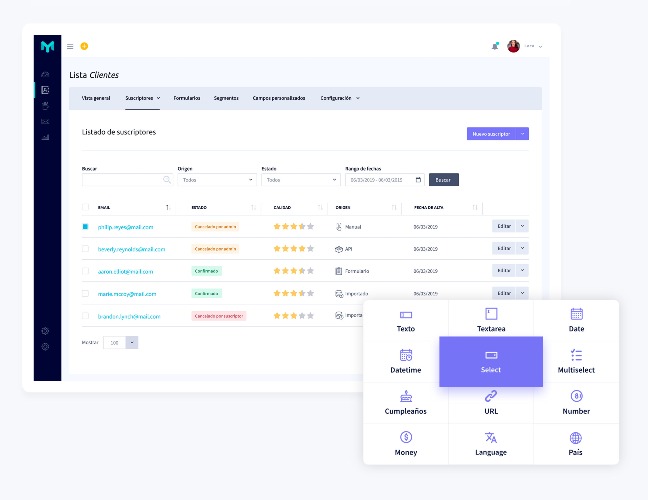Viewport: 648px width, 500px height.
Task: Open the notifications bell icon
Action: tap(495, 46)
